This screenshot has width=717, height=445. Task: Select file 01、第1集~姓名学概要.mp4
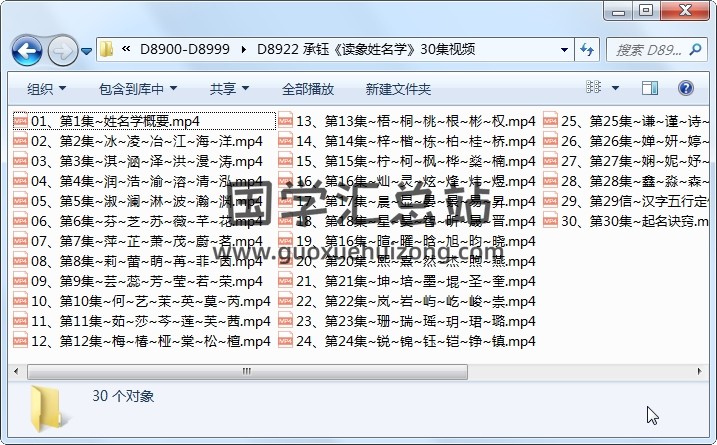144,121
